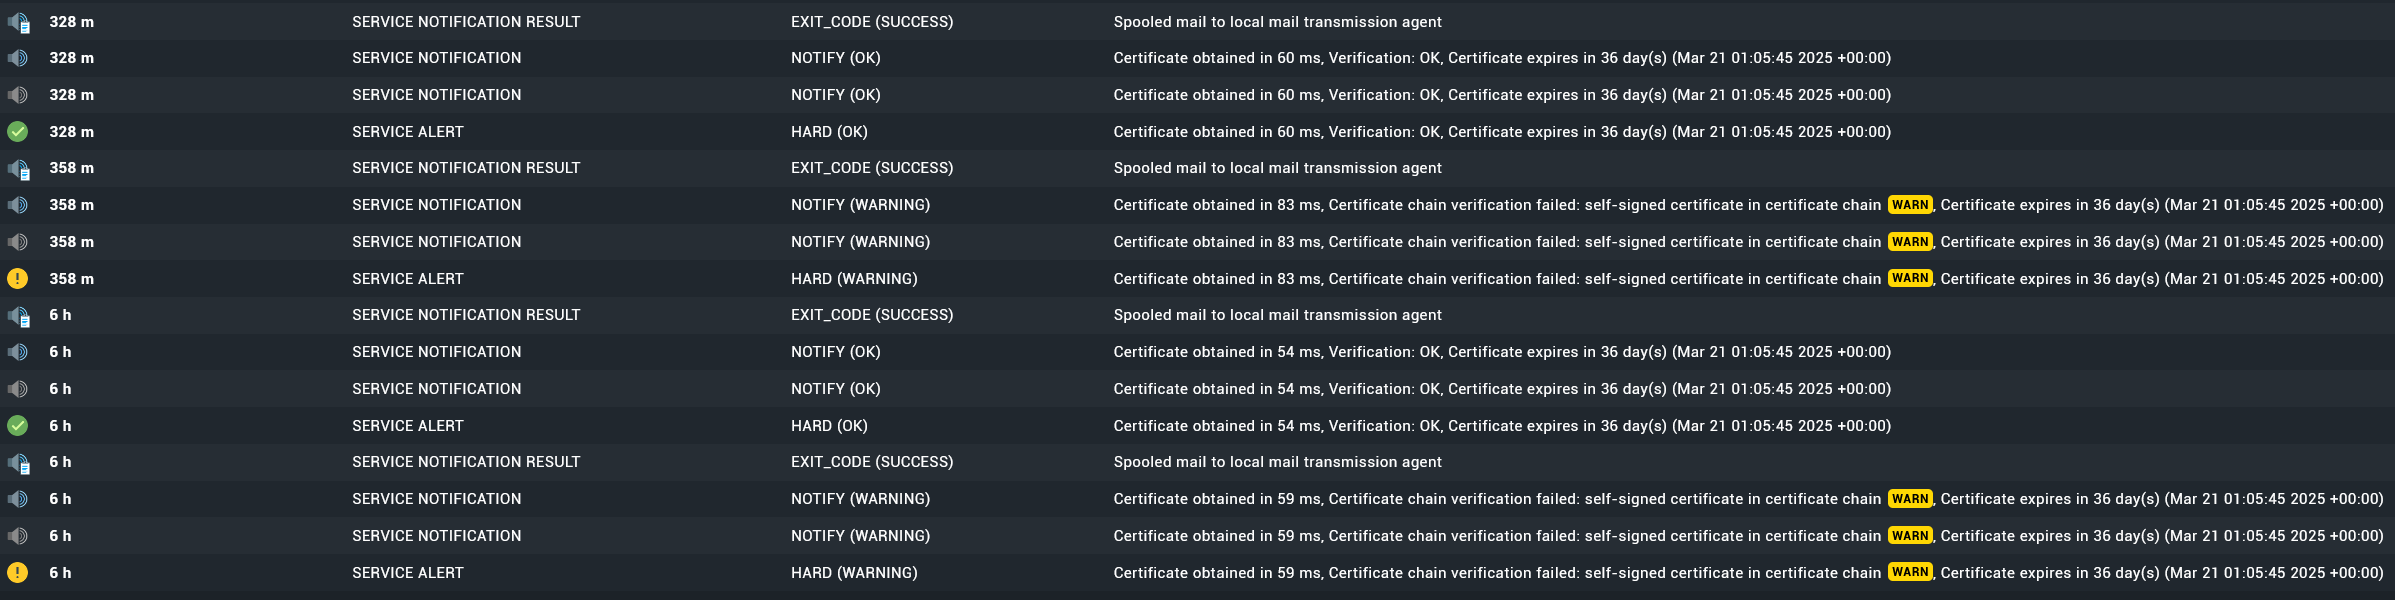Click the yellow warning icon at 358 m
Image resolution: width=2395 pixels, height=600 pixels.
pyautogui.click(x=18, y=279)
